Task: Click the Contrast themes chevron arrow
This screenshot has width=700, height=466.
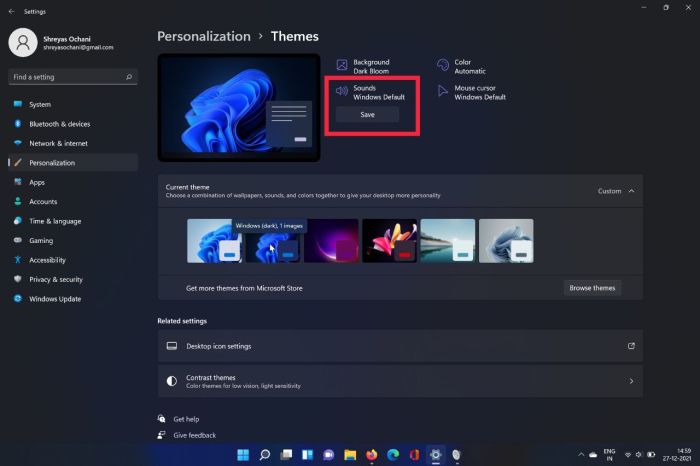Action: tap(631, 381)
